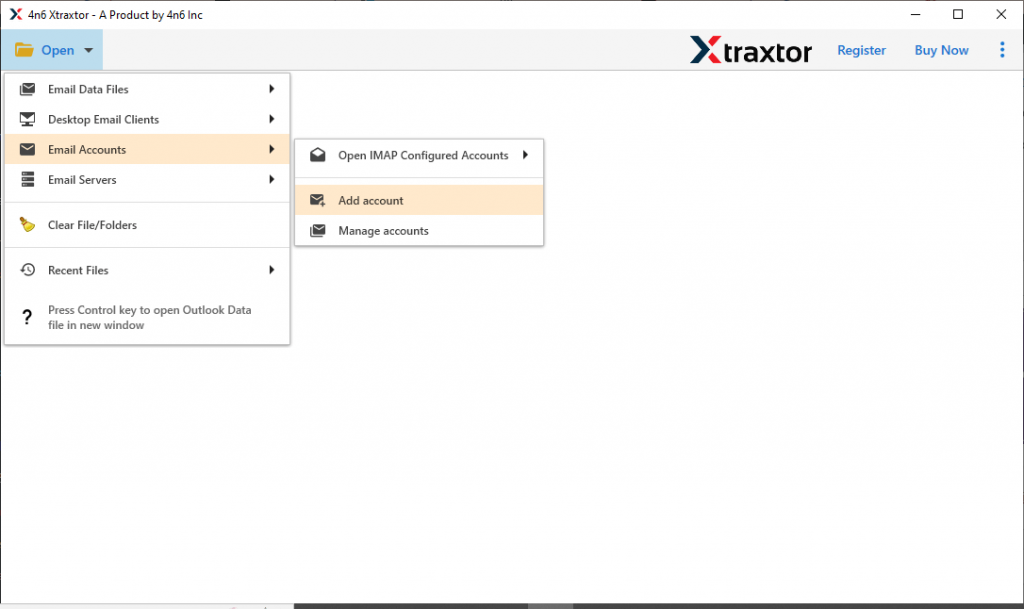This screenshot has width=1024, height=609.
Task: Expand the Email Data Files submenu arrow
Action: pyautogui.click(x=272, y=90)
